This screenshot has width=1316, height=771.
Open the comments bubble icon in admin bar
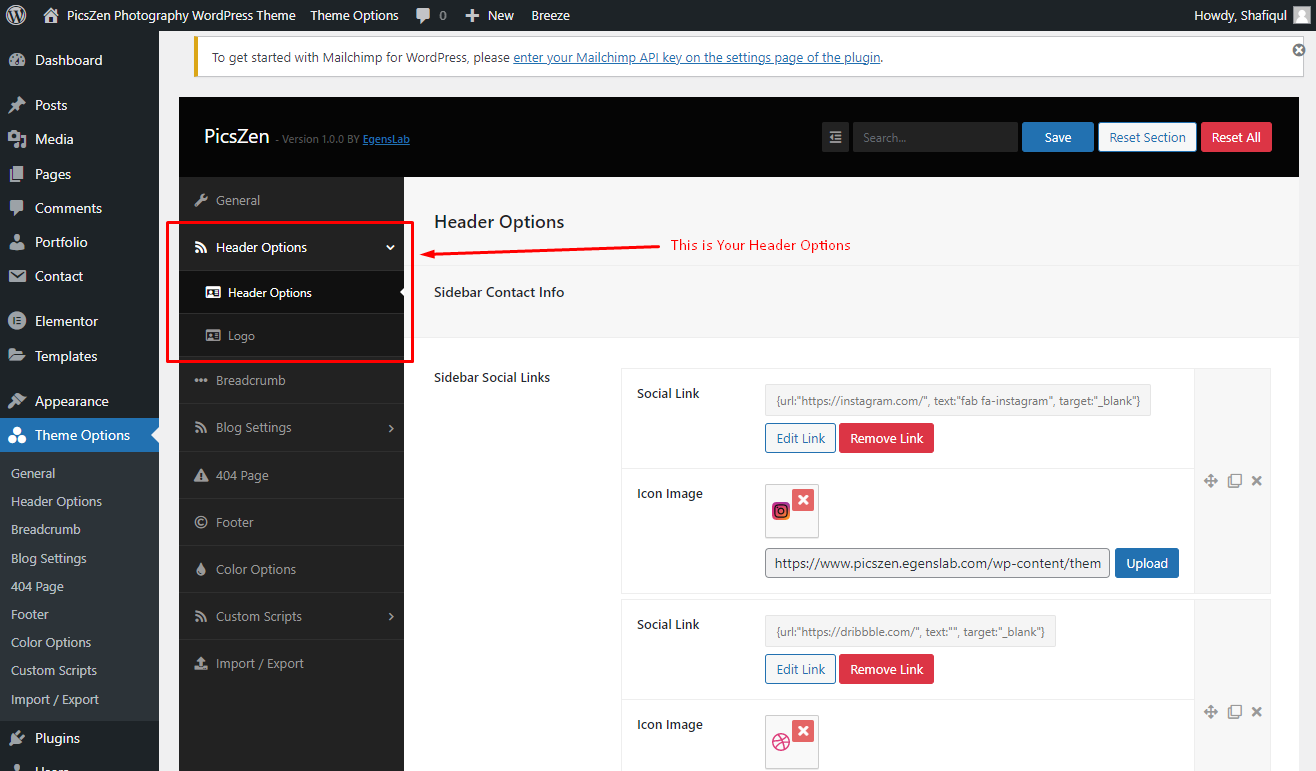click(x=423, y=15)
